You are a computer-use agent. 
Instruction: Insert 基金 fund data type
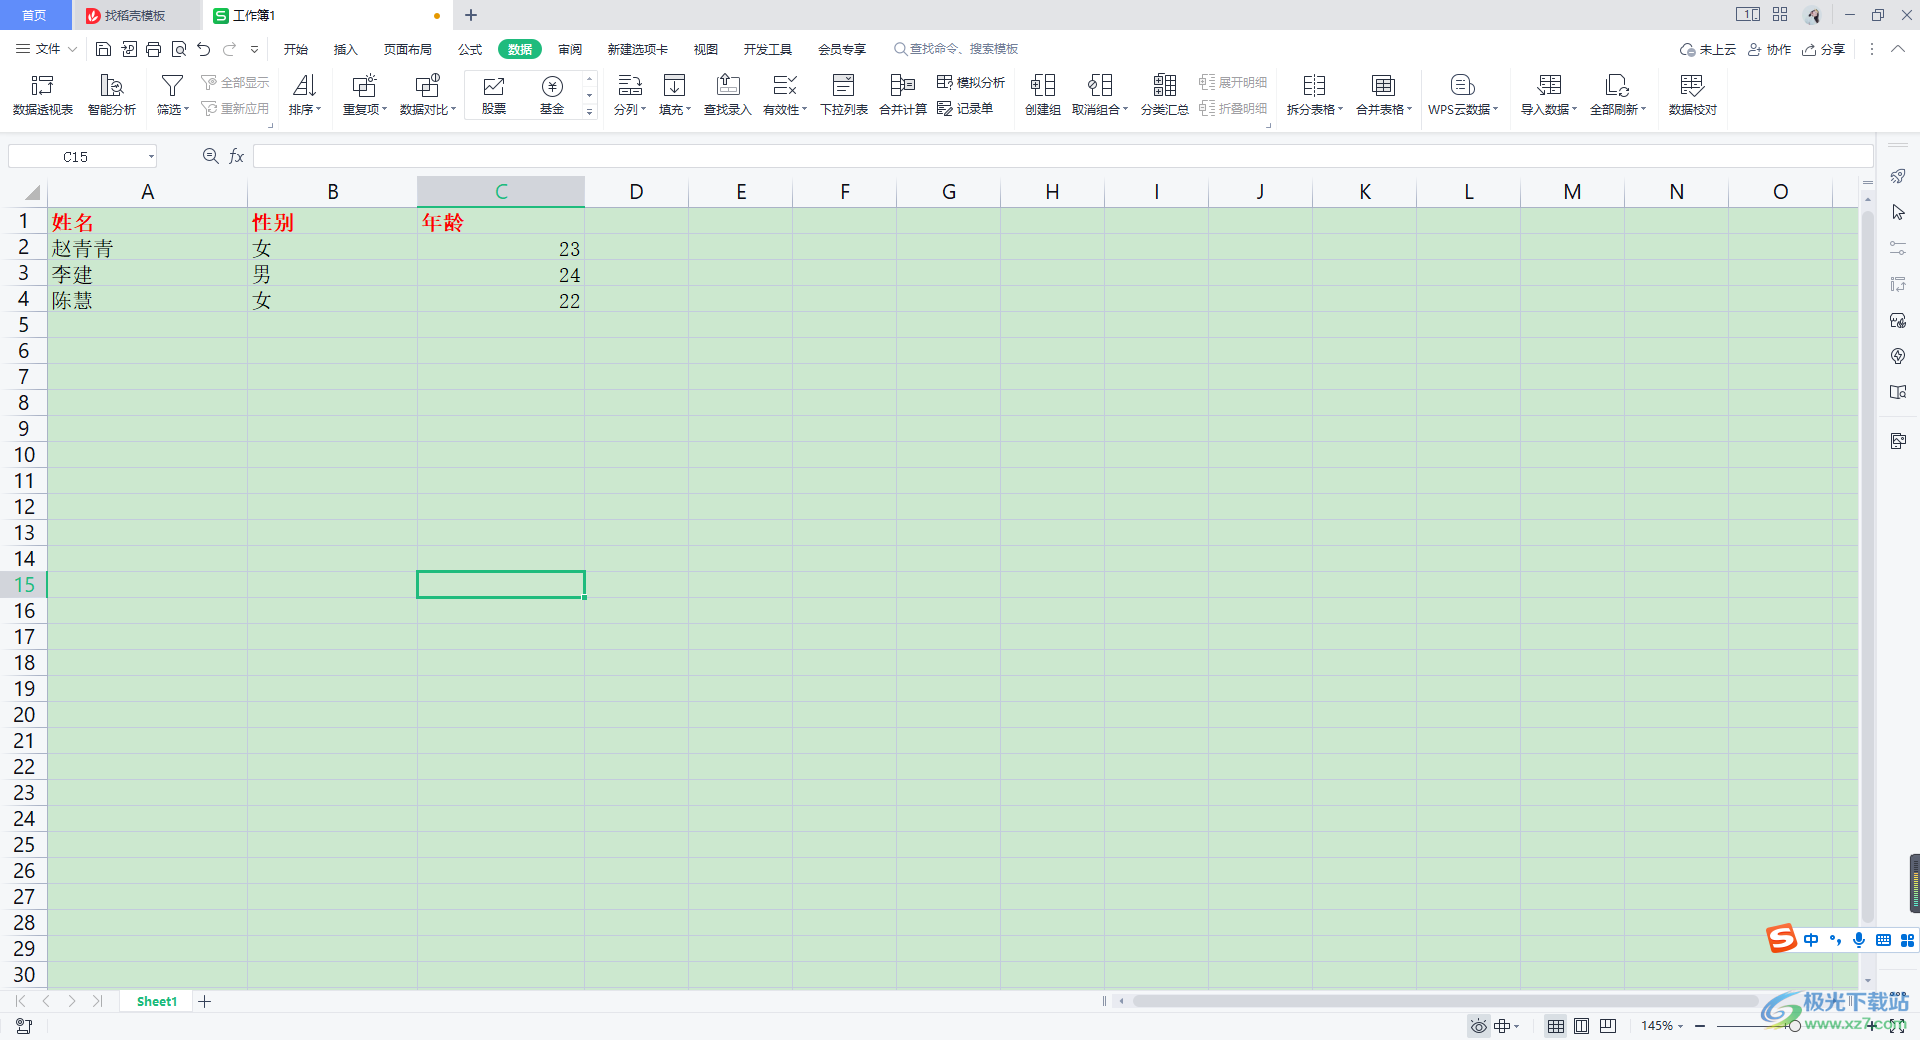[552, 95]
